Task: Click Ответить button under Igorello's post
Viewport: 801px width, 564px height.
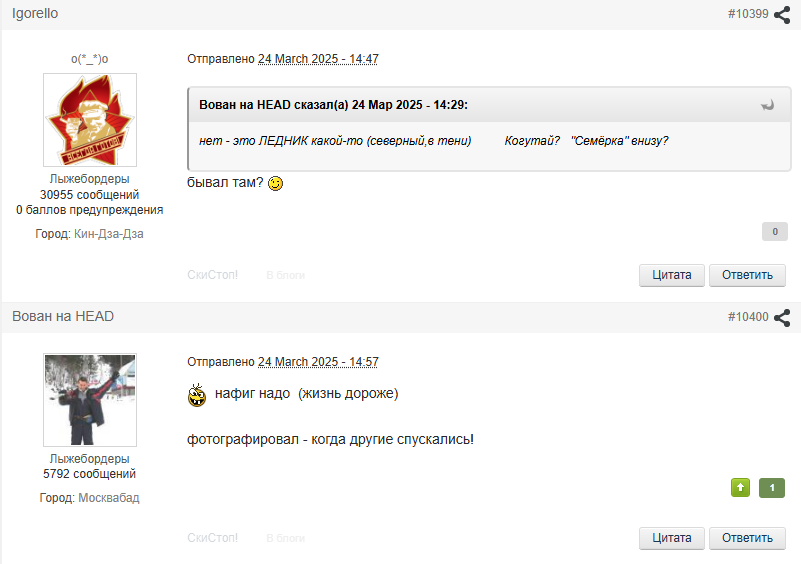Action: [747, 275]
